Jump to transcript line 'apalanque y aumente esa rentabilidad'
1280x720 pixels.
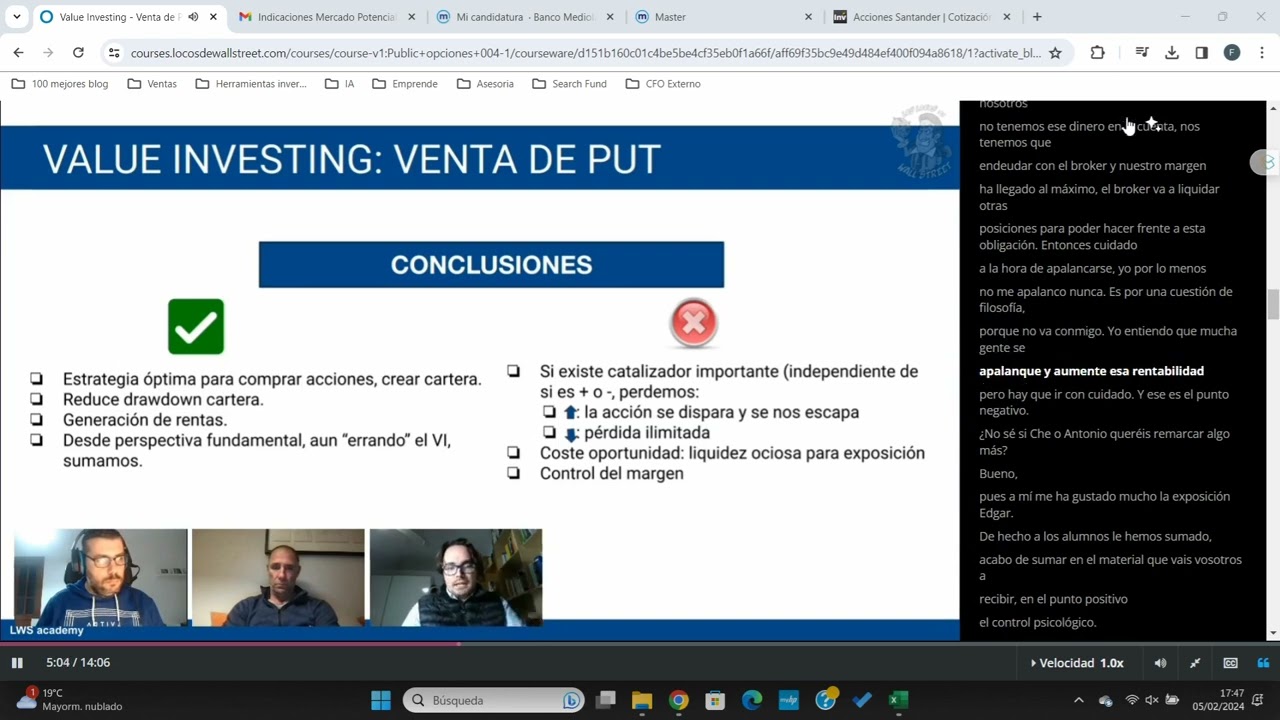(x=1091, y=371)
